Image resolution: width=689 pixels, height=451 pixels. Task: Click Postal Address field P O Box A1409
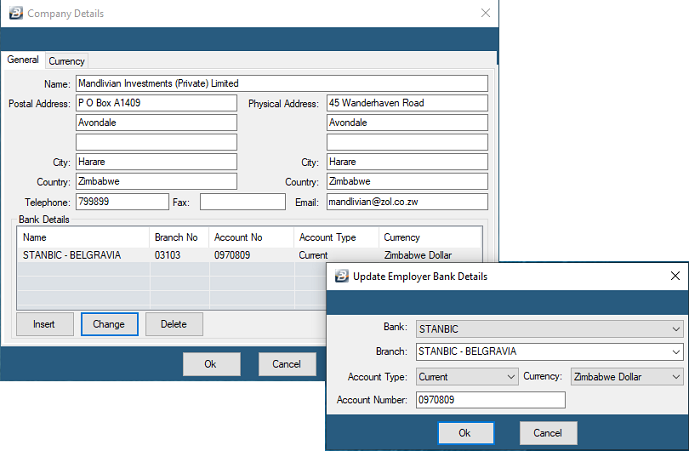point(156,103)
